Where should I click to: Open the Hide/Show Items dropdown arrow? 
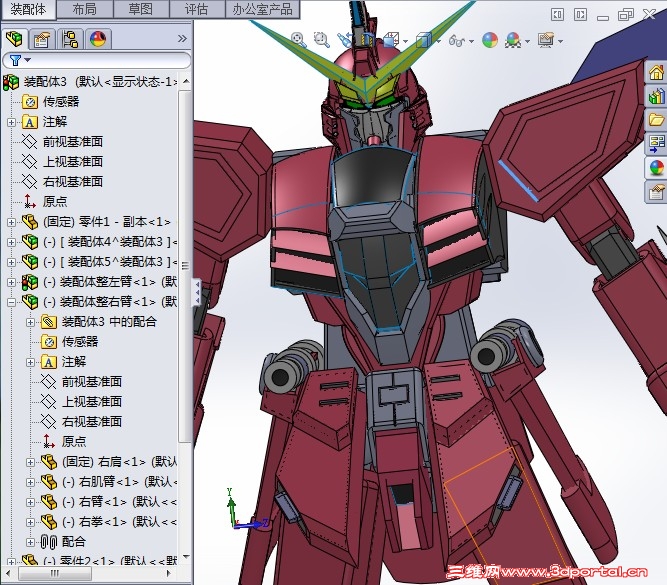tap(471, 41)
